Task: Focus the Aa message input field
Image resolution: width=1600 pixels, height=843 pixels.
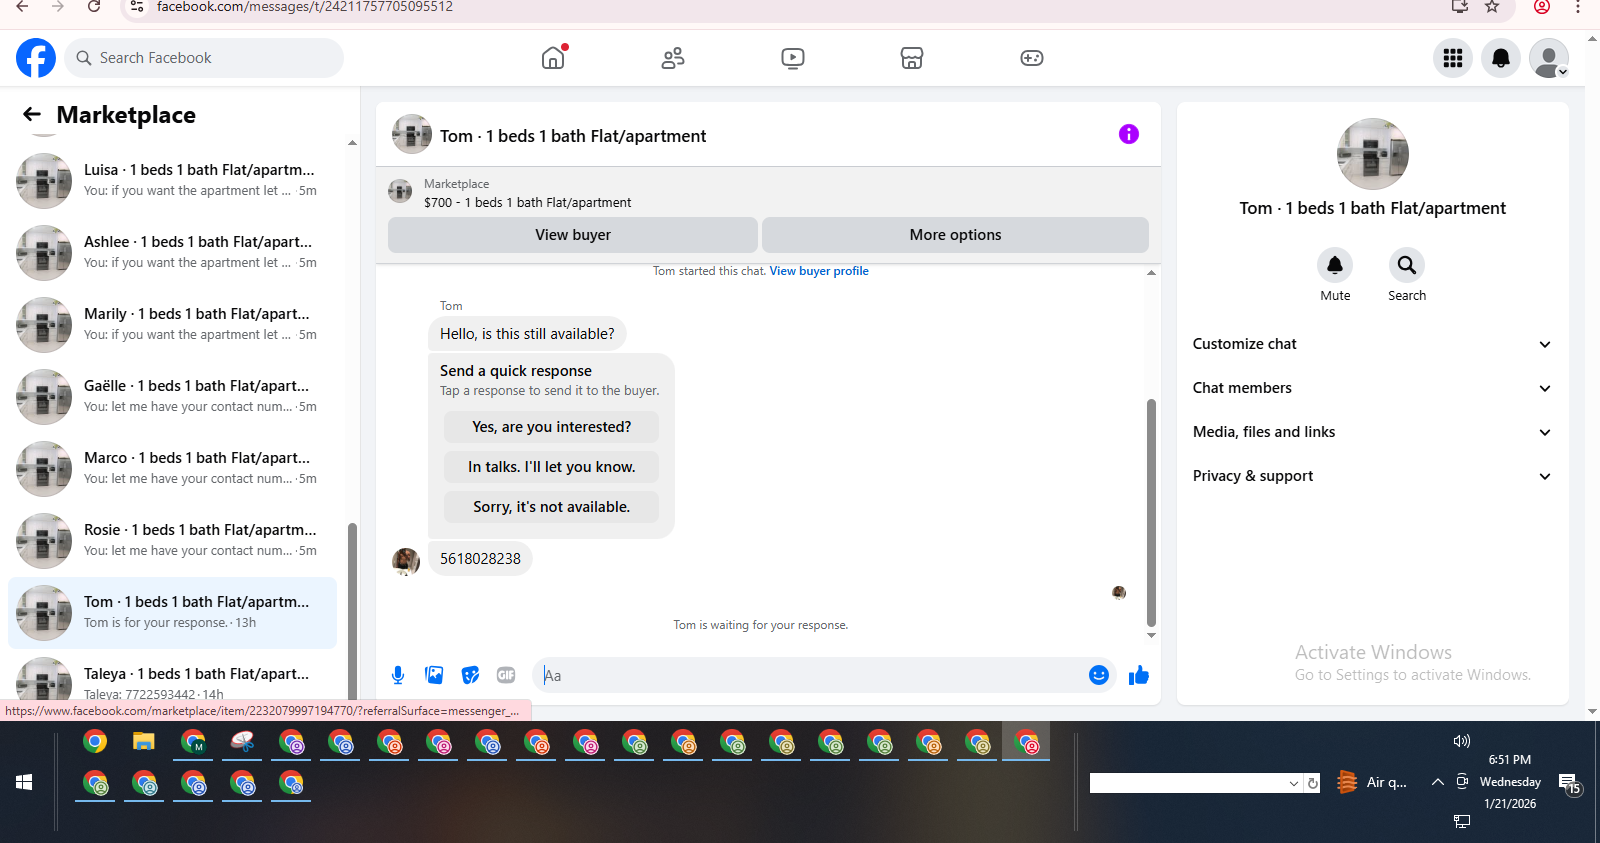Action: point(810,675)
